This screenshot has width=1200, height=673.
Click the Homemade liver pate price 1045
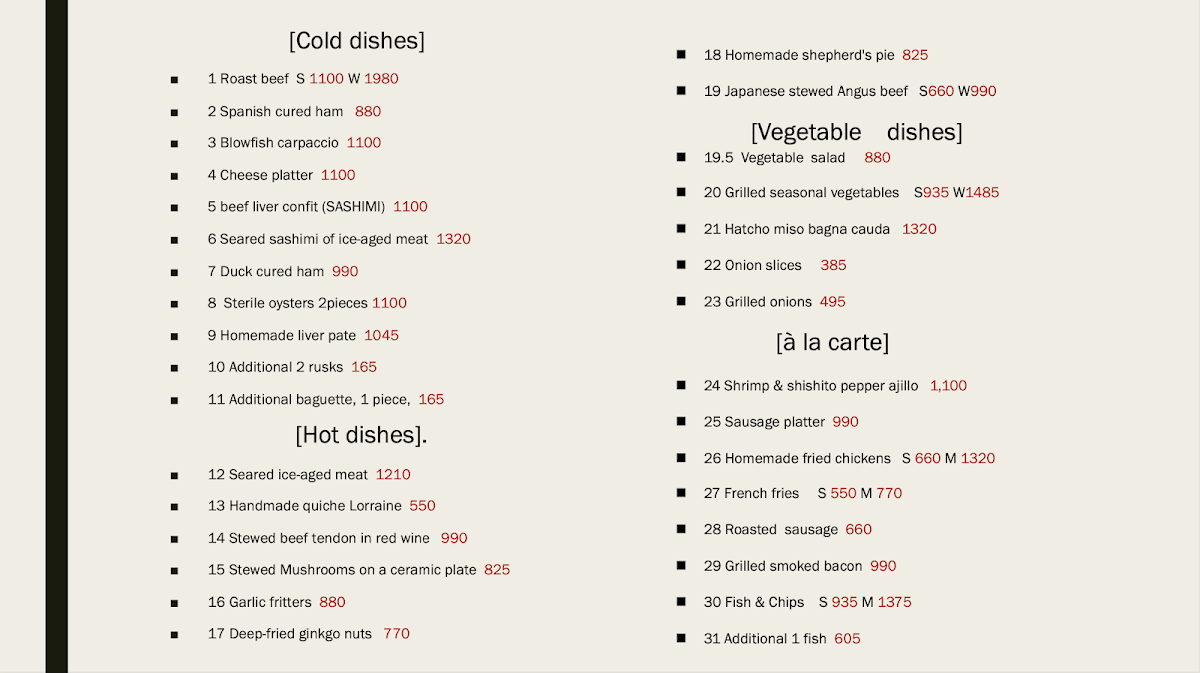tap(381, 335)
